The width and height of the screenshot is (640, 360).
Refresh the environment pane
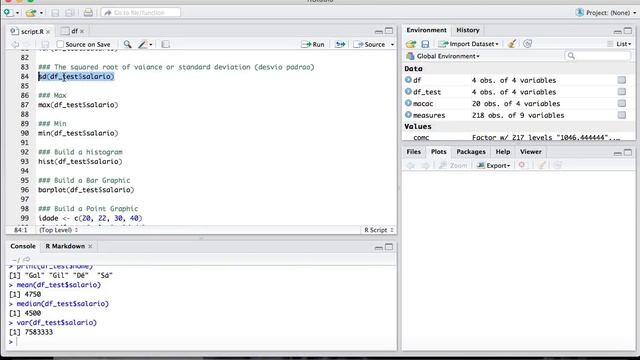[x=528, y=44]
